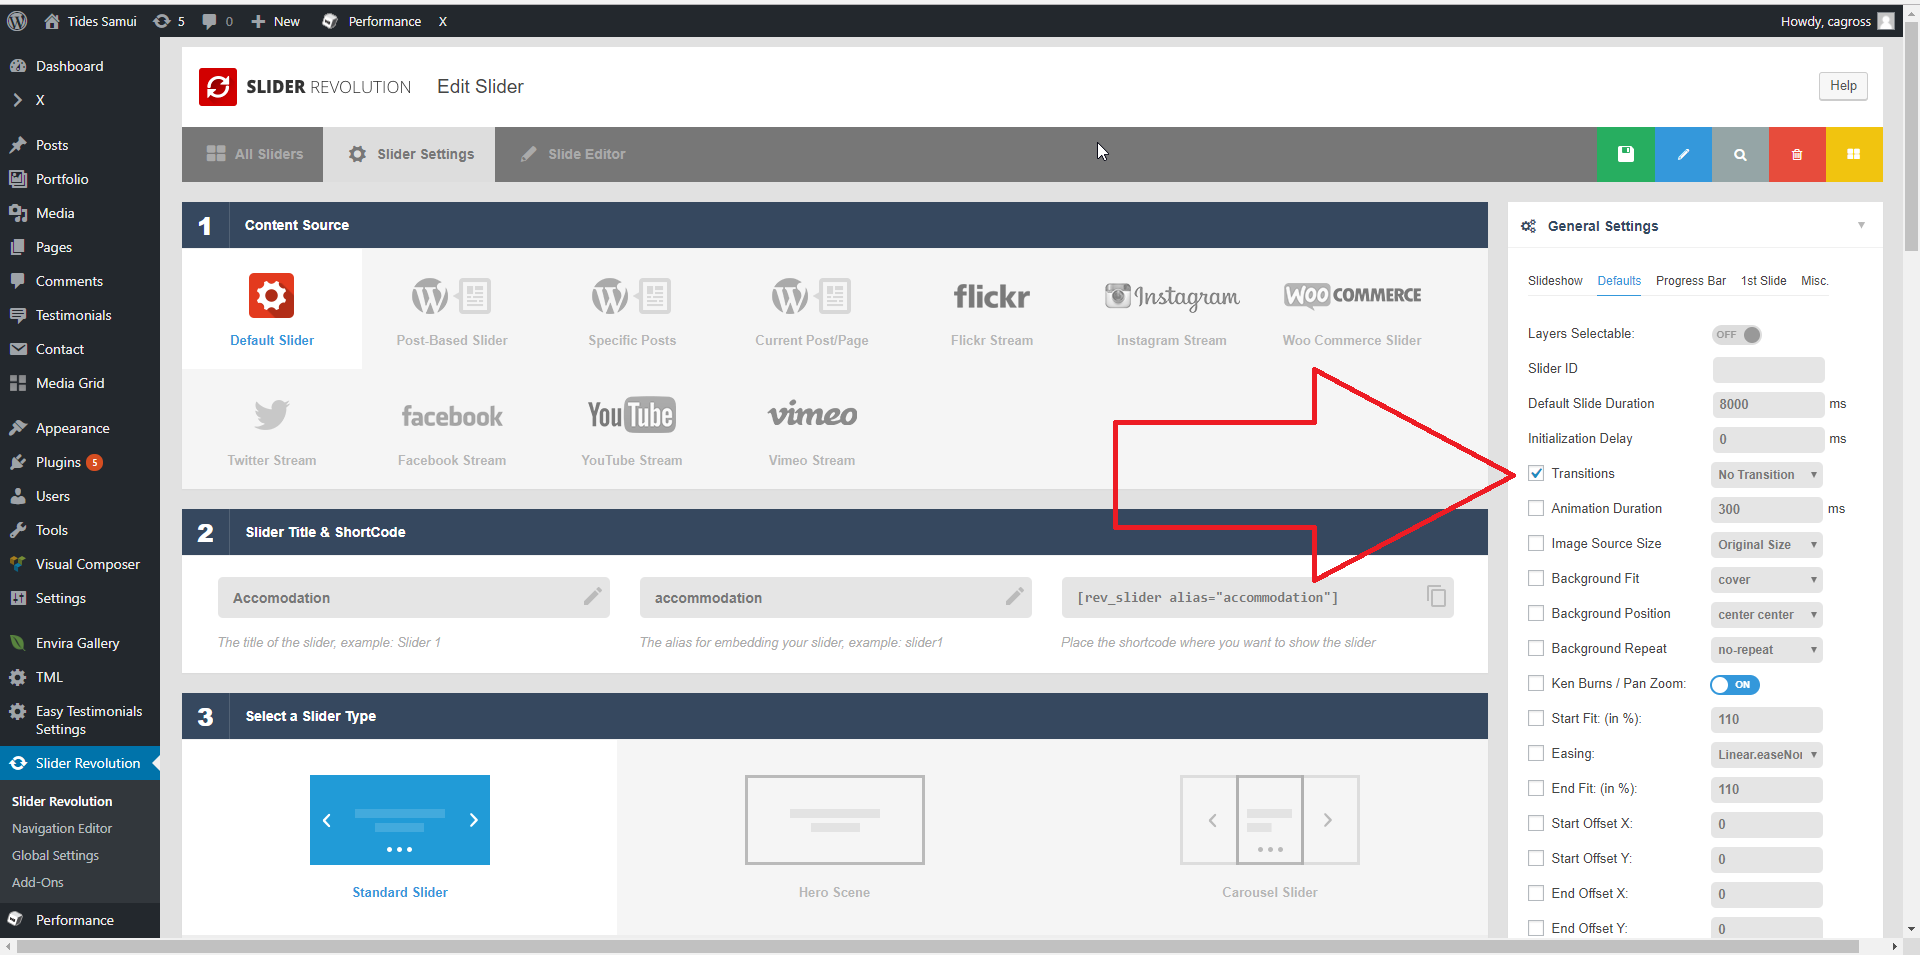1920x955 pixels.
Task: Open the no-repeat dropdown
Action: tap(1767, 649)
